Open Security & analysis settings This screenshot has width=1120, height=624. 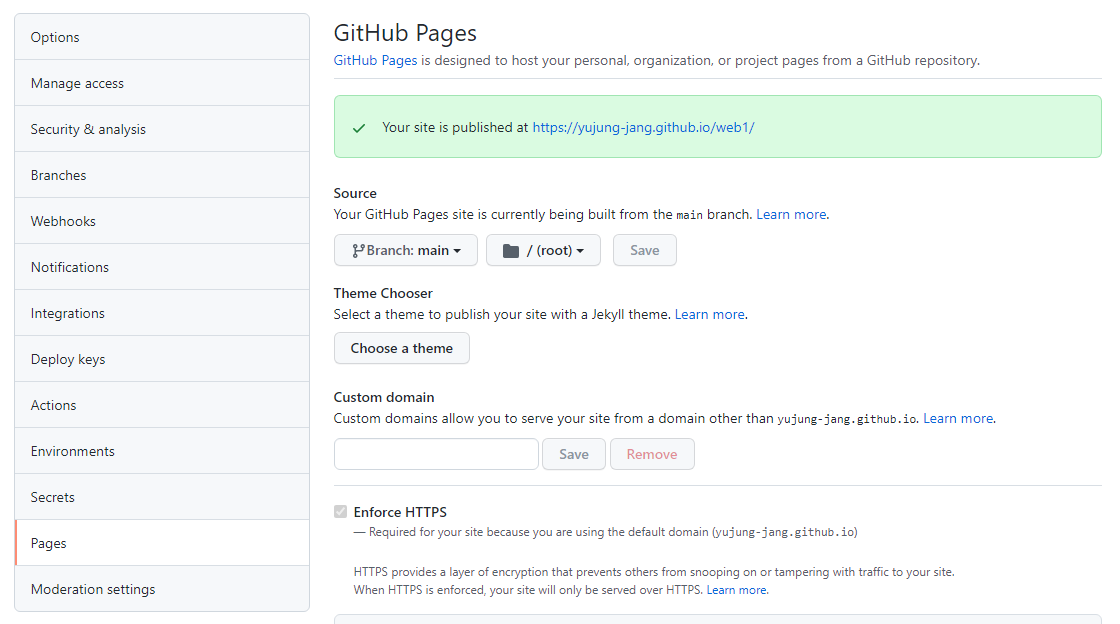tap(162, 129)
